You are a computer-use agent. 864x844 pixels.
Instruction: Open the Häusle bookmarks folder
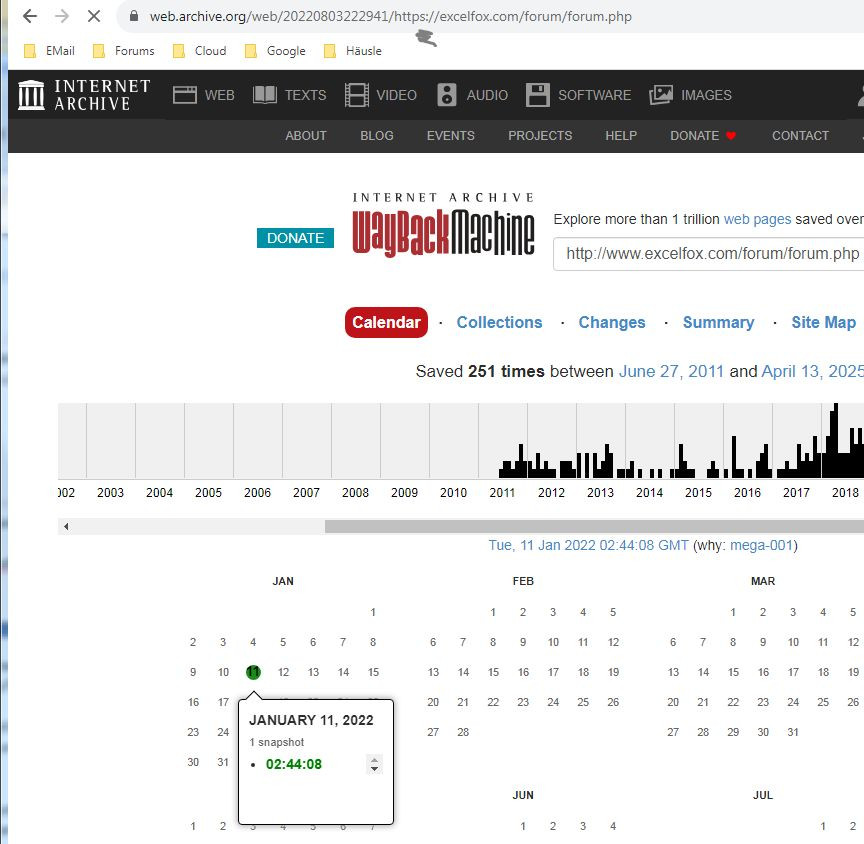[x=353, y=51]
